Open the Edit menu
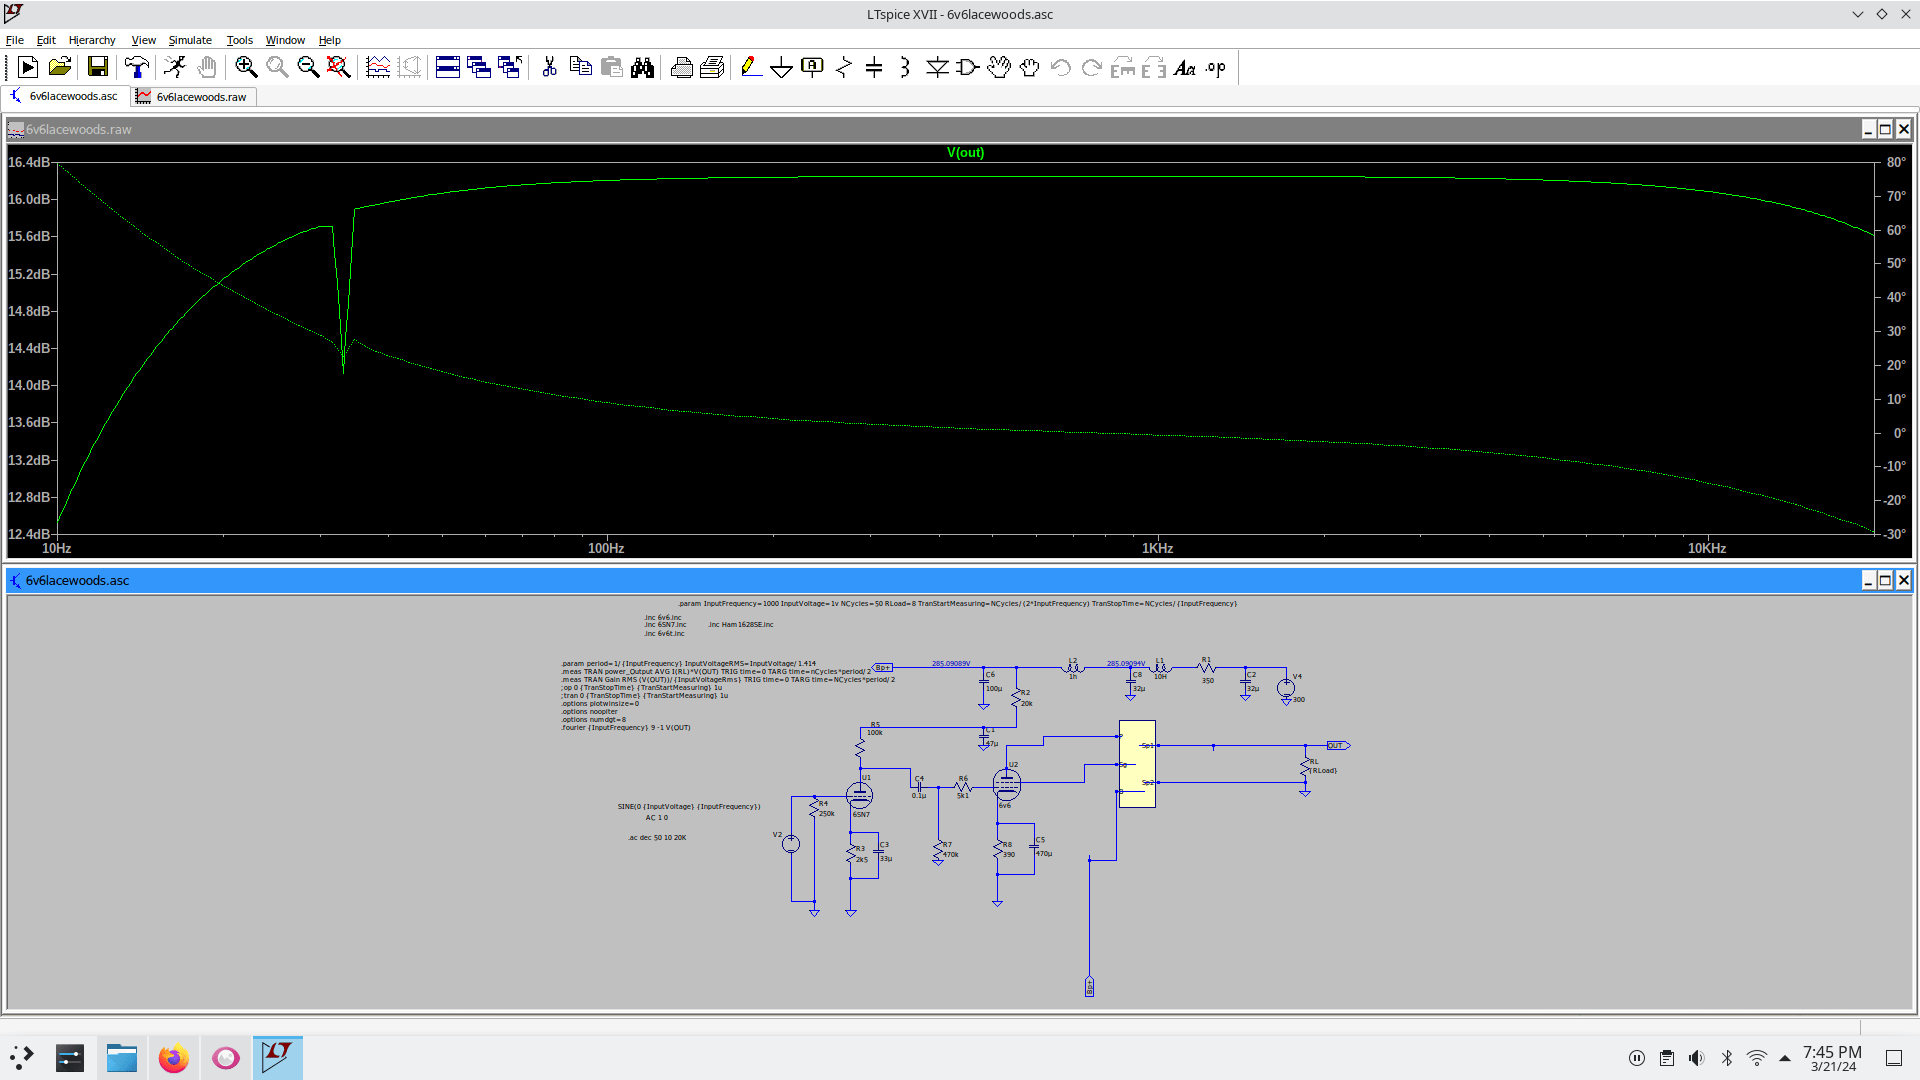1920x1080 pixels. 46,40
